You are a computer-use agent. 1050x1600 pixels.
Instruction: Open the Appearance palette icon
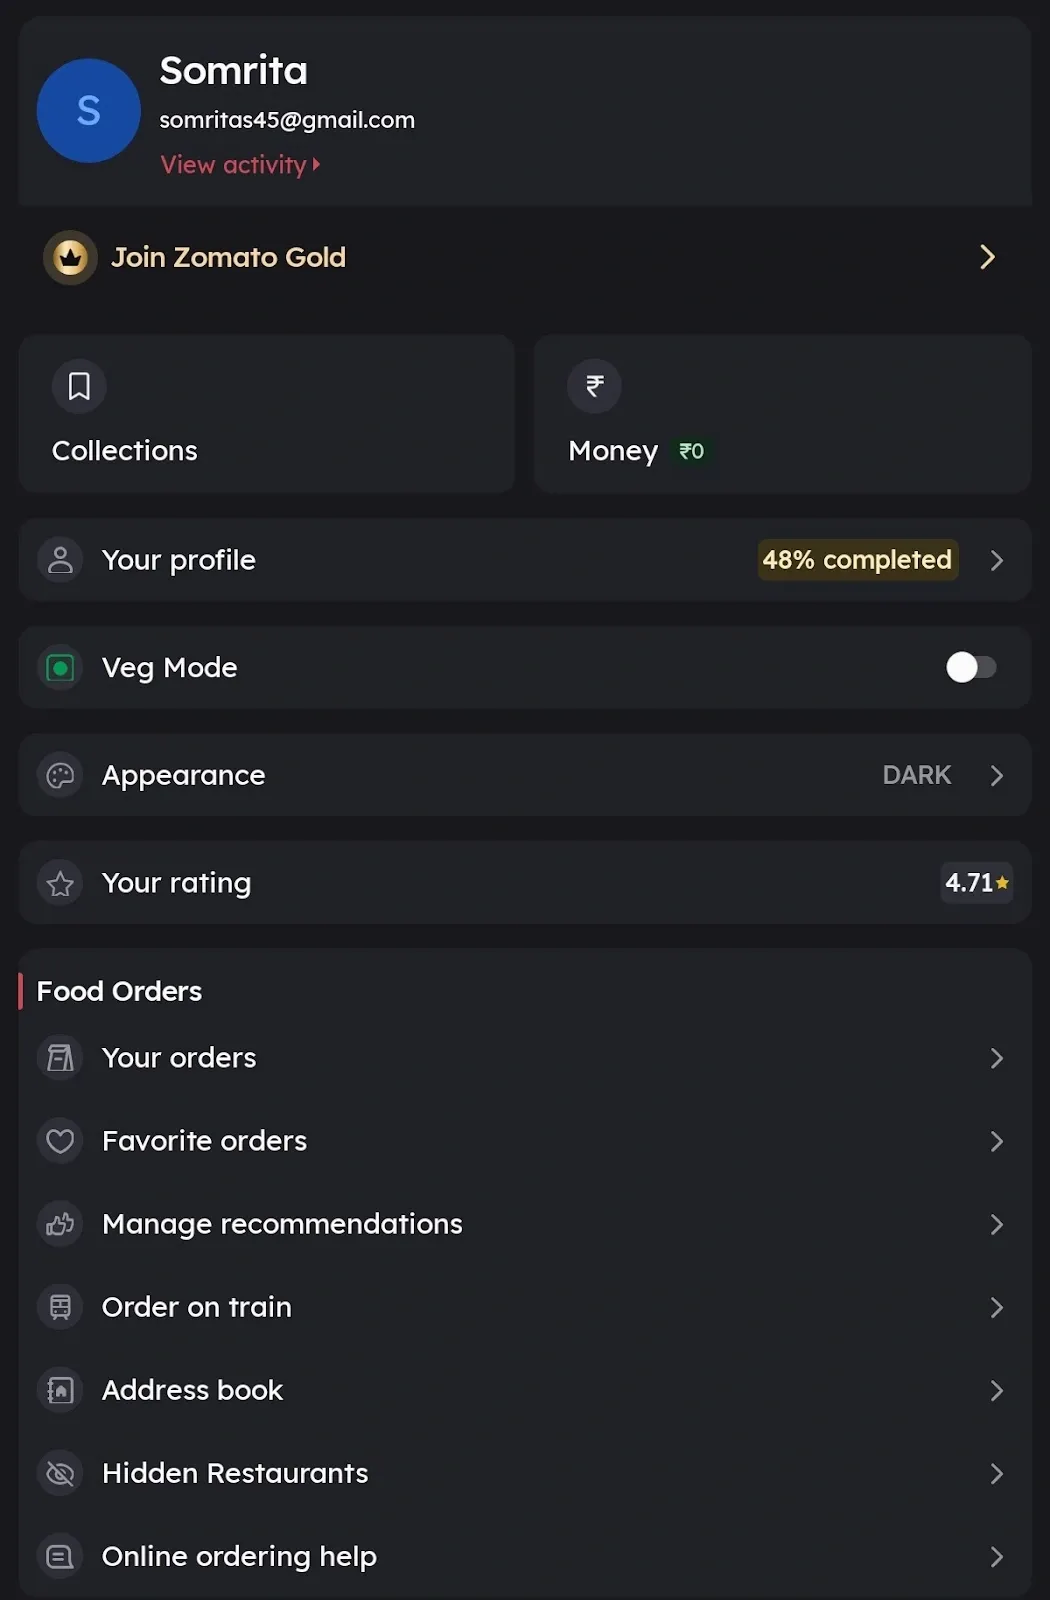[x=60, y=775]
